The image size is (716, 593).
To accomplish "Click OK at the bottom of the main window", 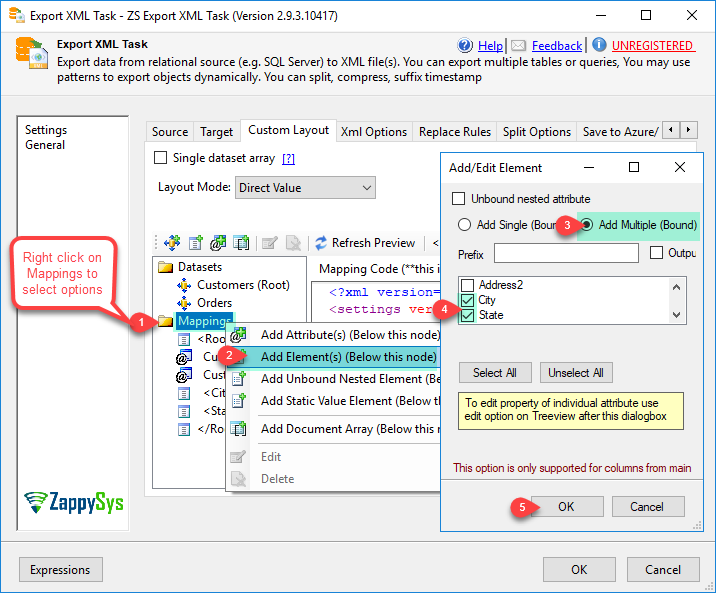I will (x=579, y=570).
